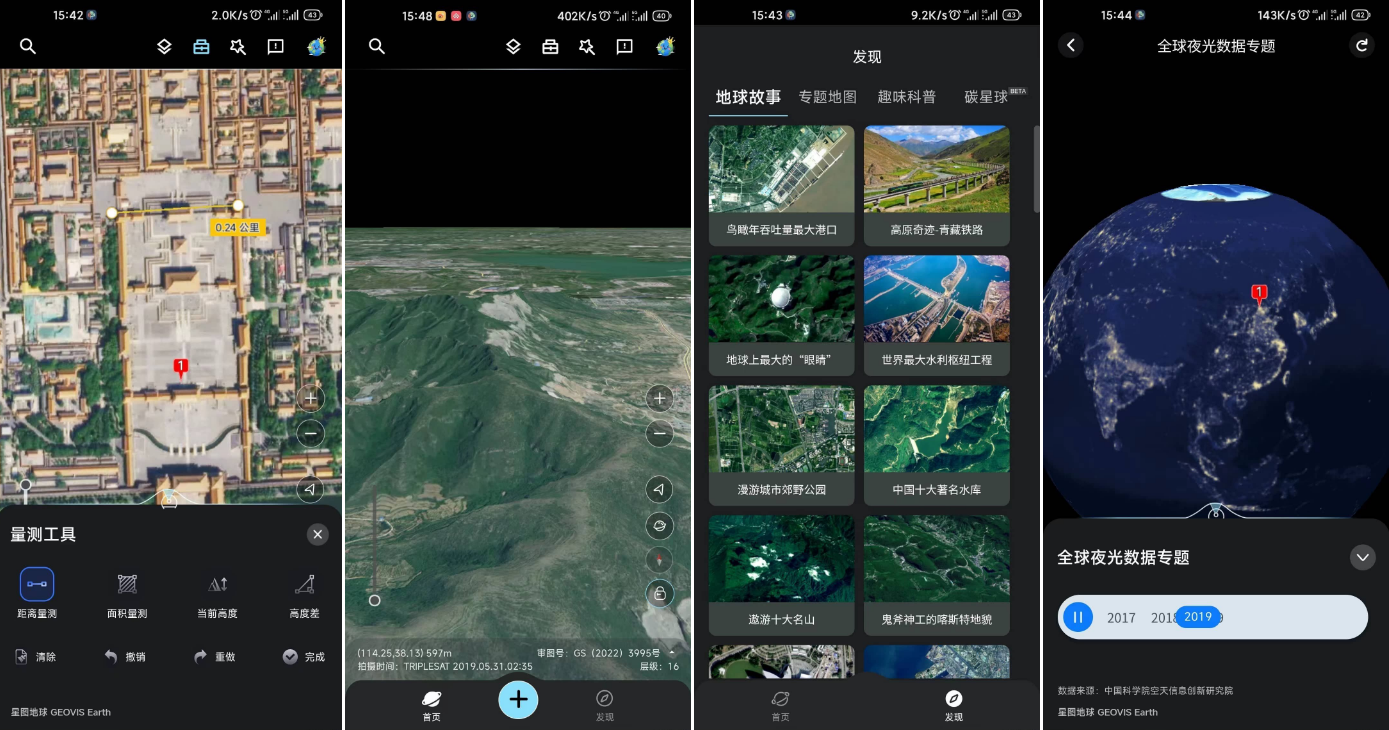Click 撤销 to undo last point
Image resolution: width=1389 pixels, height=730 pixels.
(125, 657)
